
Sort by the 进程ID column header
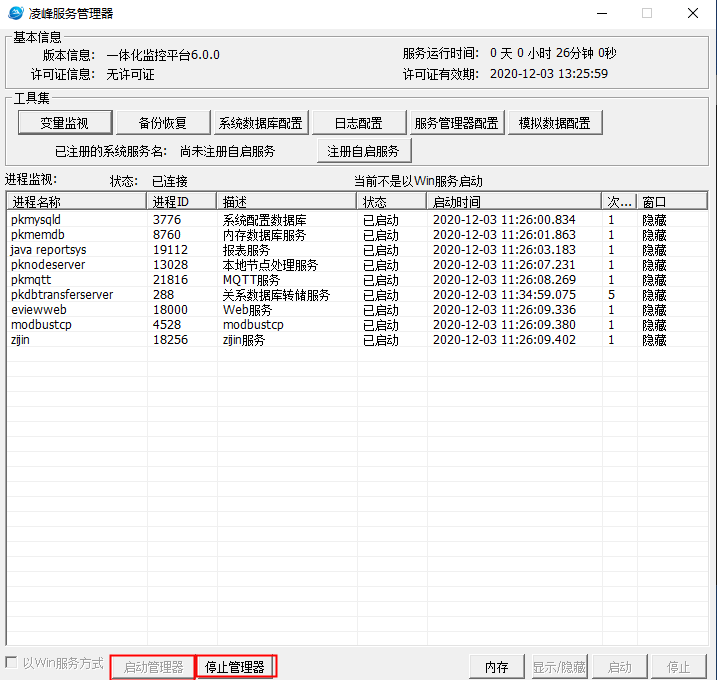click(182, 202)
